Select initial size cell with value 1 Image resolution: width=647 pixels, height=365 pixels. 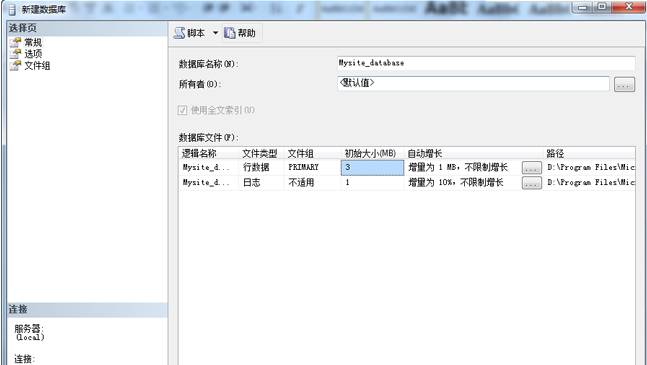[x=372, y=183]
